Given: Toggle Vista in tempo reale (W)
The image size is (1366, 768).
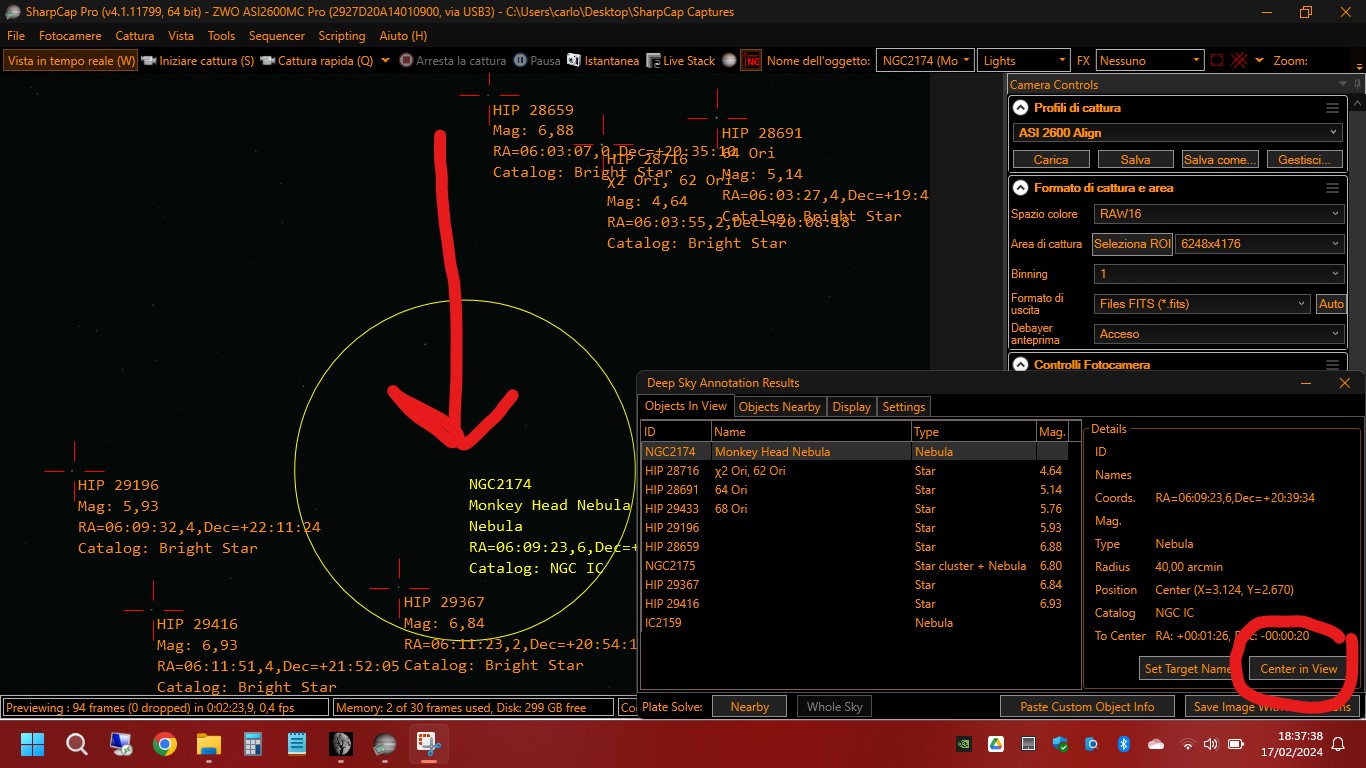Looking at the screenshot, I should [71, 61].
